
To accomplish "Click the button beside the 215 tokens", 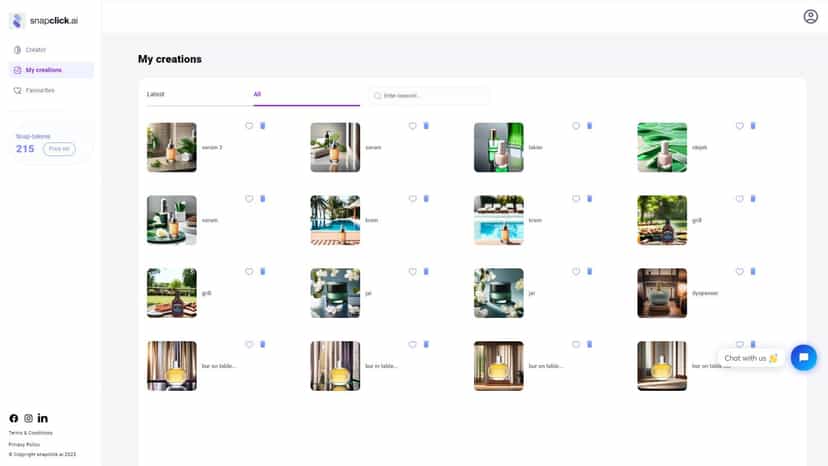I will (x=59, y=149).
